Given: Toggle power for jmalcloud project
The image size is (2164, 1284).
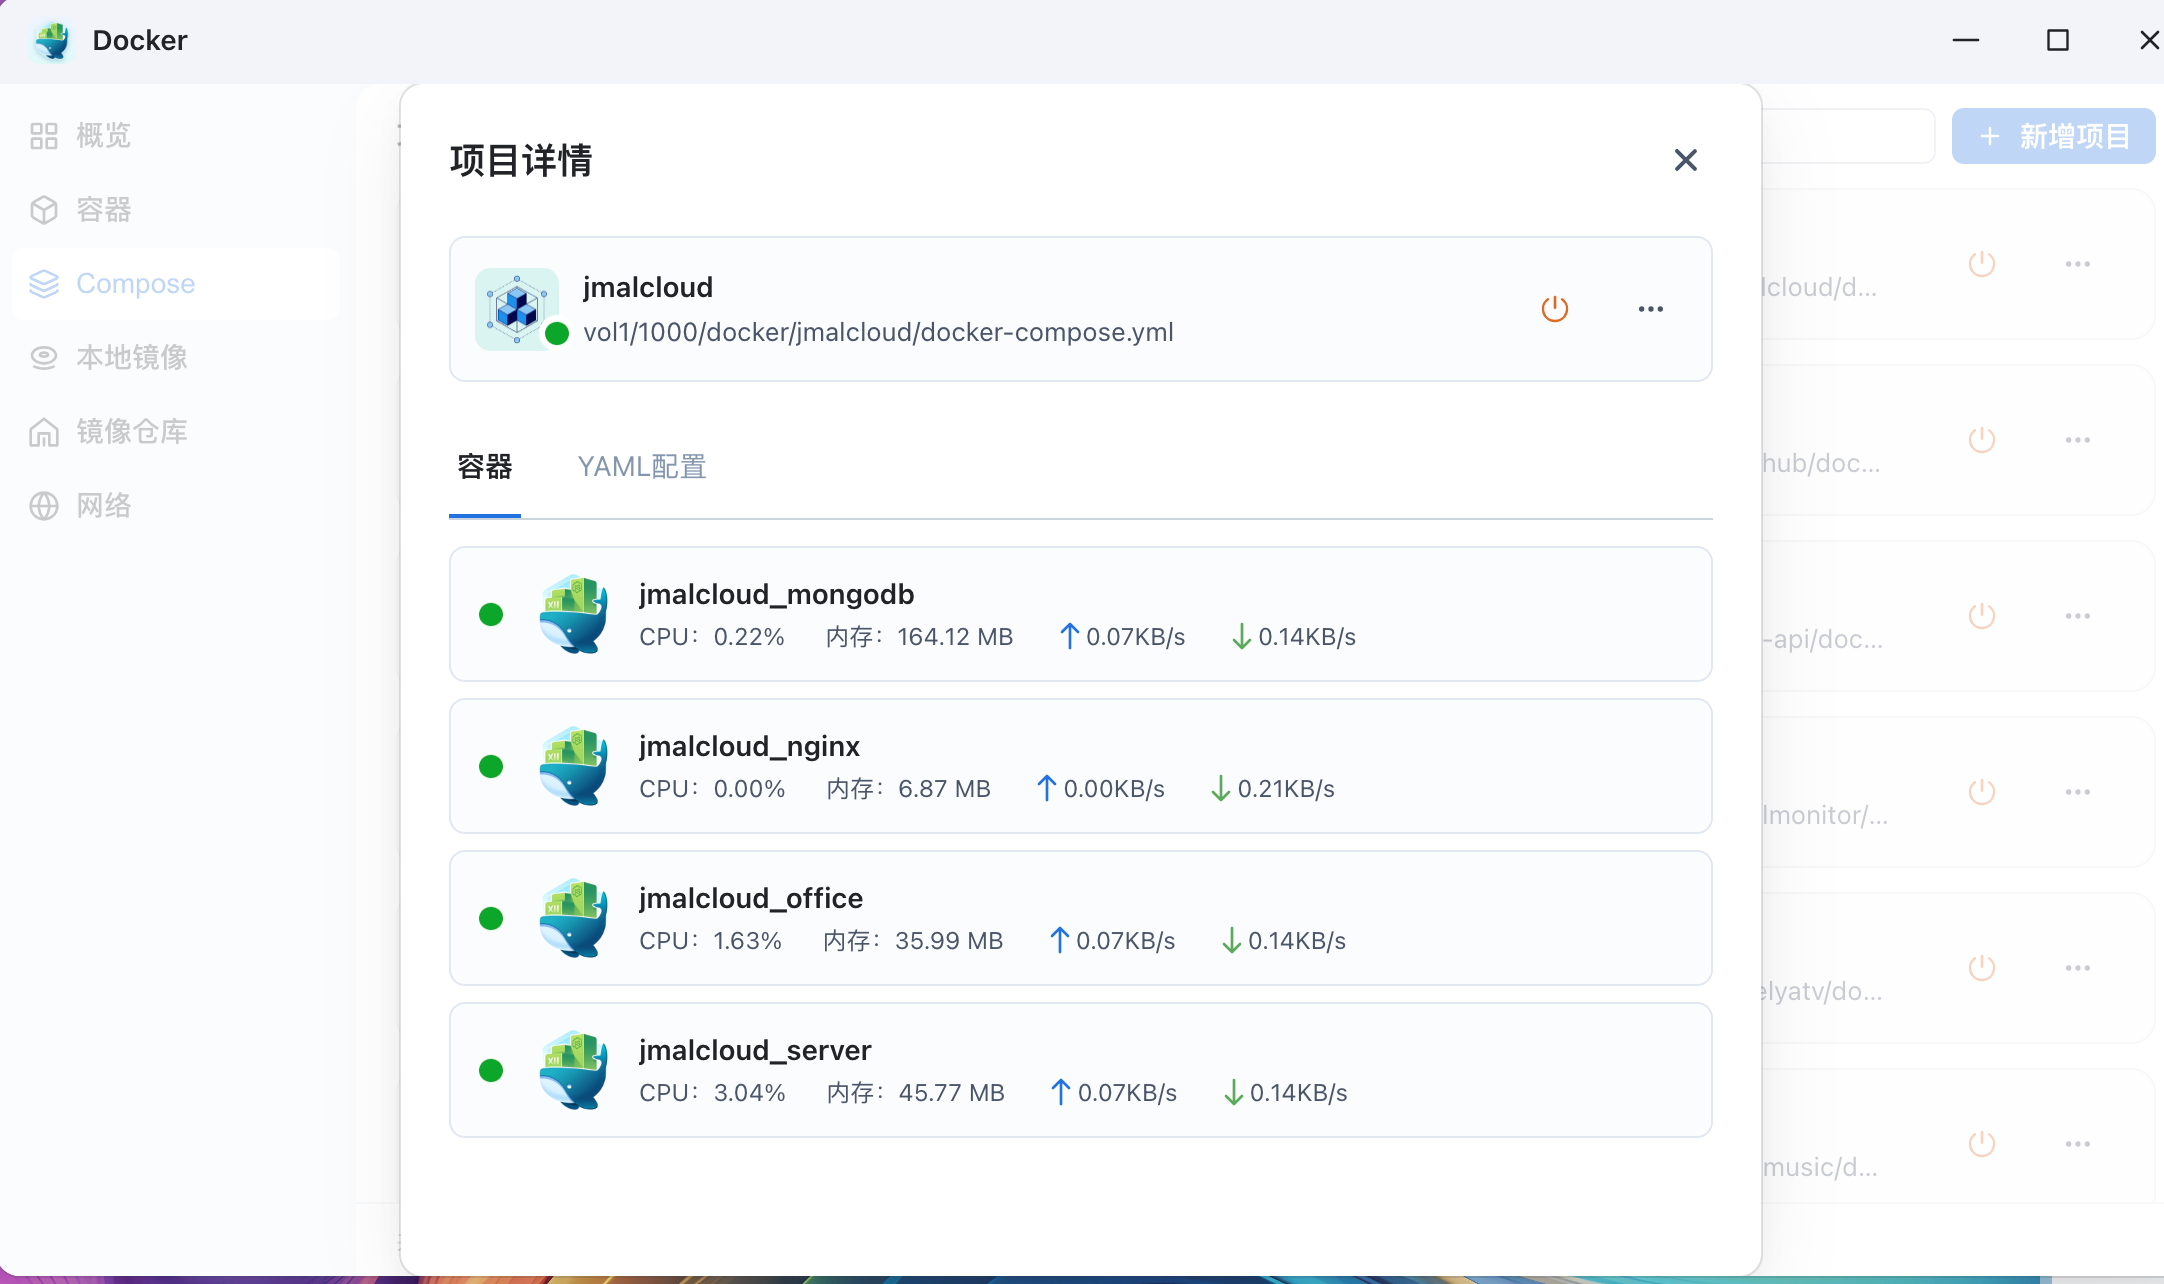Looking at the screenshot, I should point(1554,309).
